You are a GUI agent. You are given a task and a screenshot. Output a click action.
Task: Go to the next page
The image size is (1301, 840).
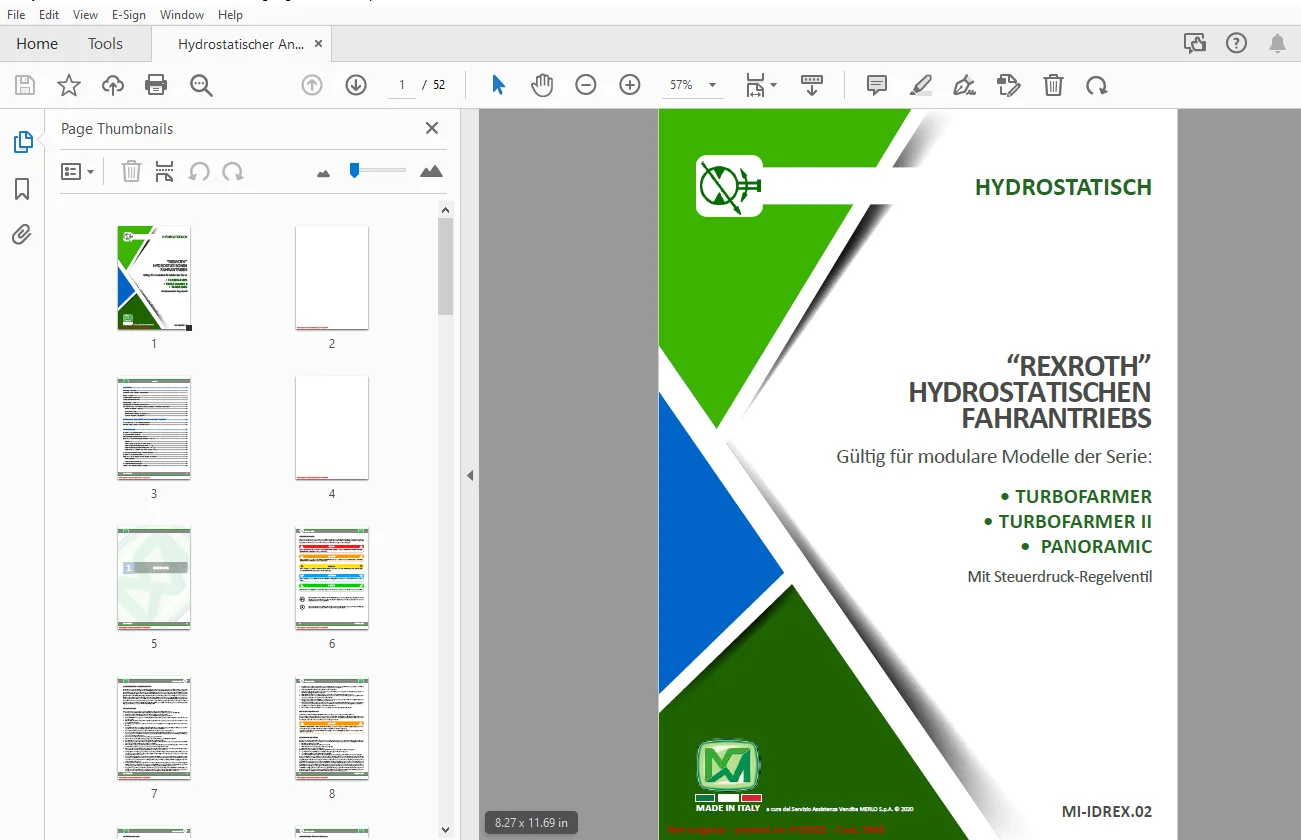coord(356,85)
